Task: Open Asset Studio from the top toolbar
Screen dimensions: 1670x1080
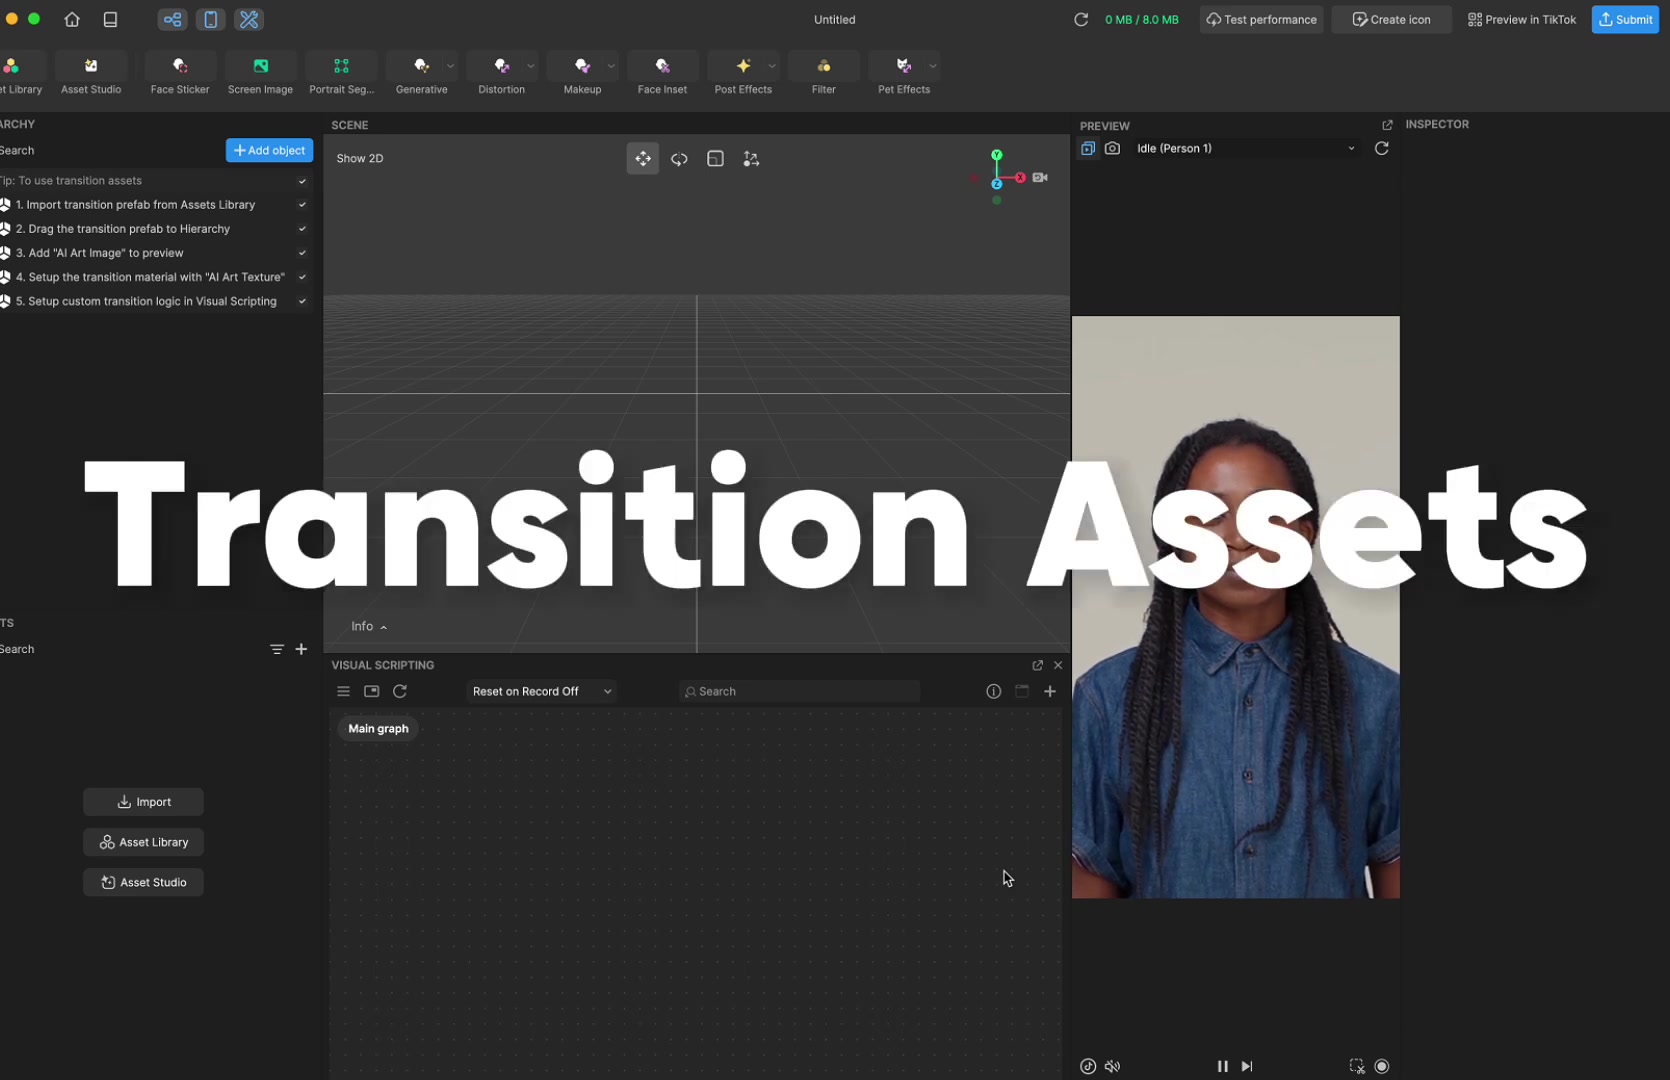Action: (91, 75)
